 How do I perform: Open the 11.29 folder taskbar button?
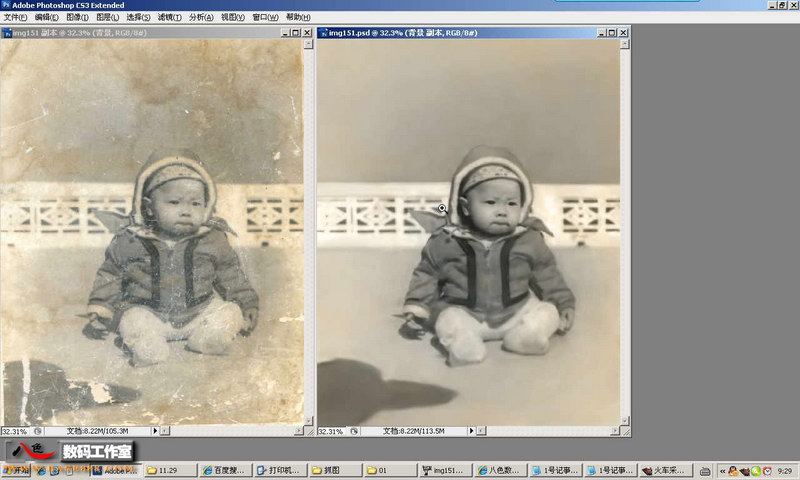coord(170,470)
